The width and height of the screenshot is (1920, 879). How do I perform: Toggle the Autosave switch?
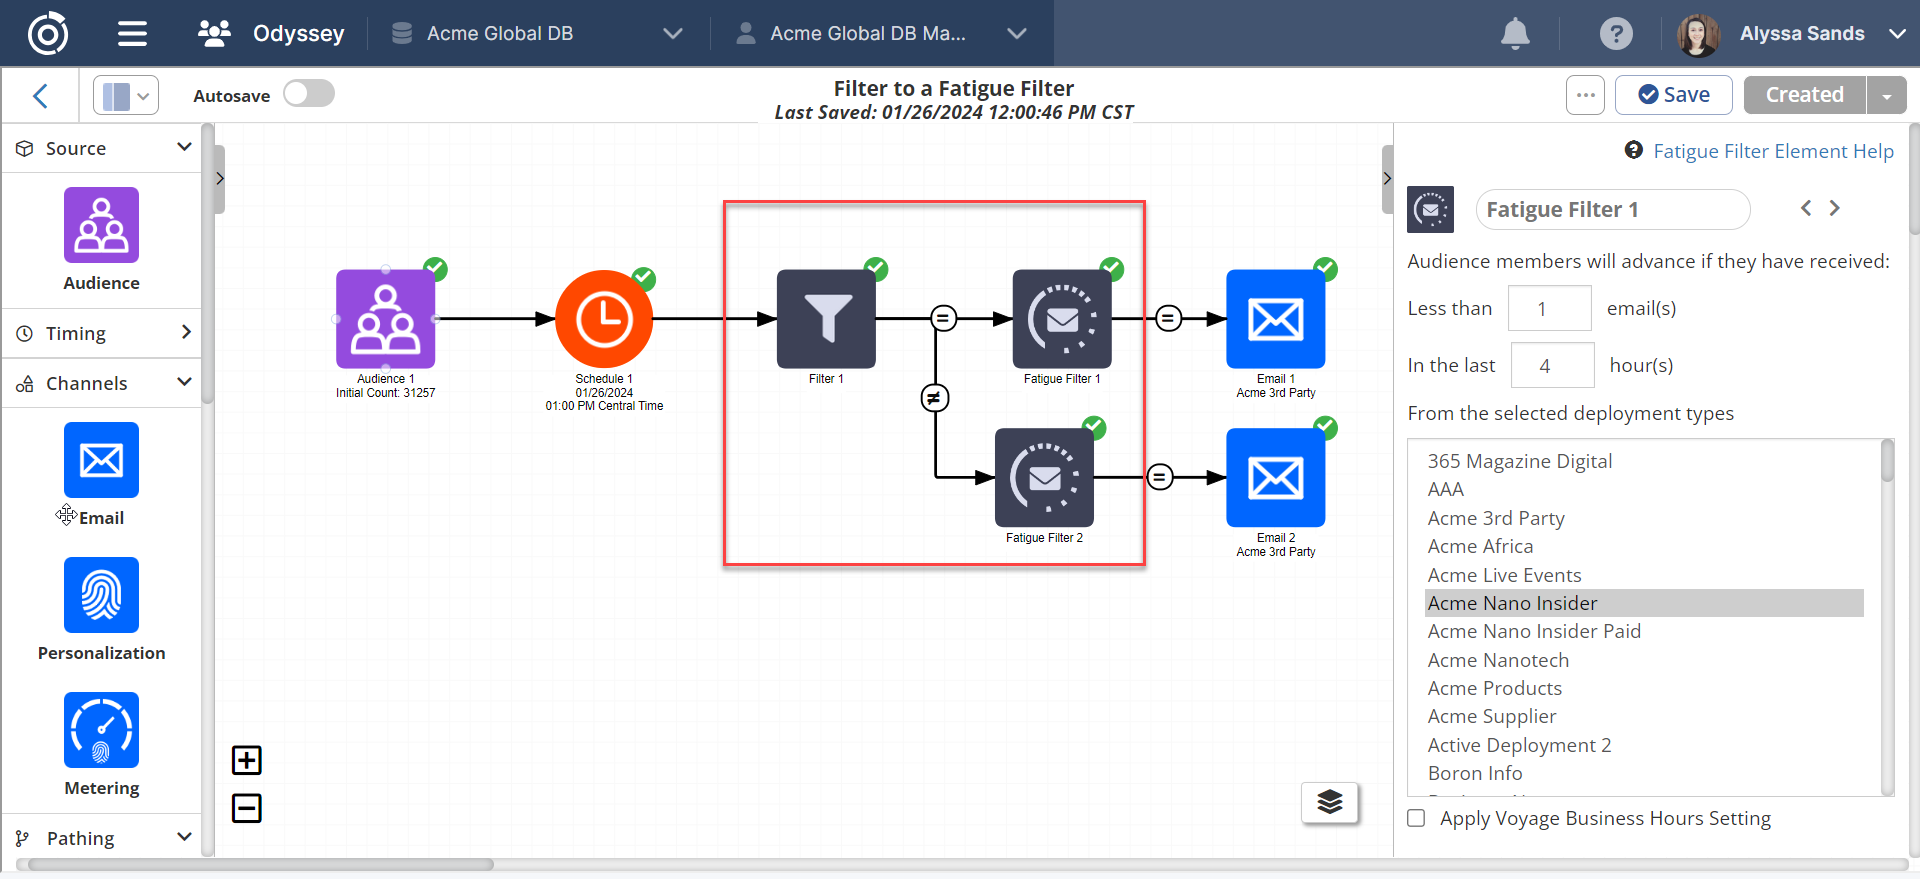pos(308,94)
